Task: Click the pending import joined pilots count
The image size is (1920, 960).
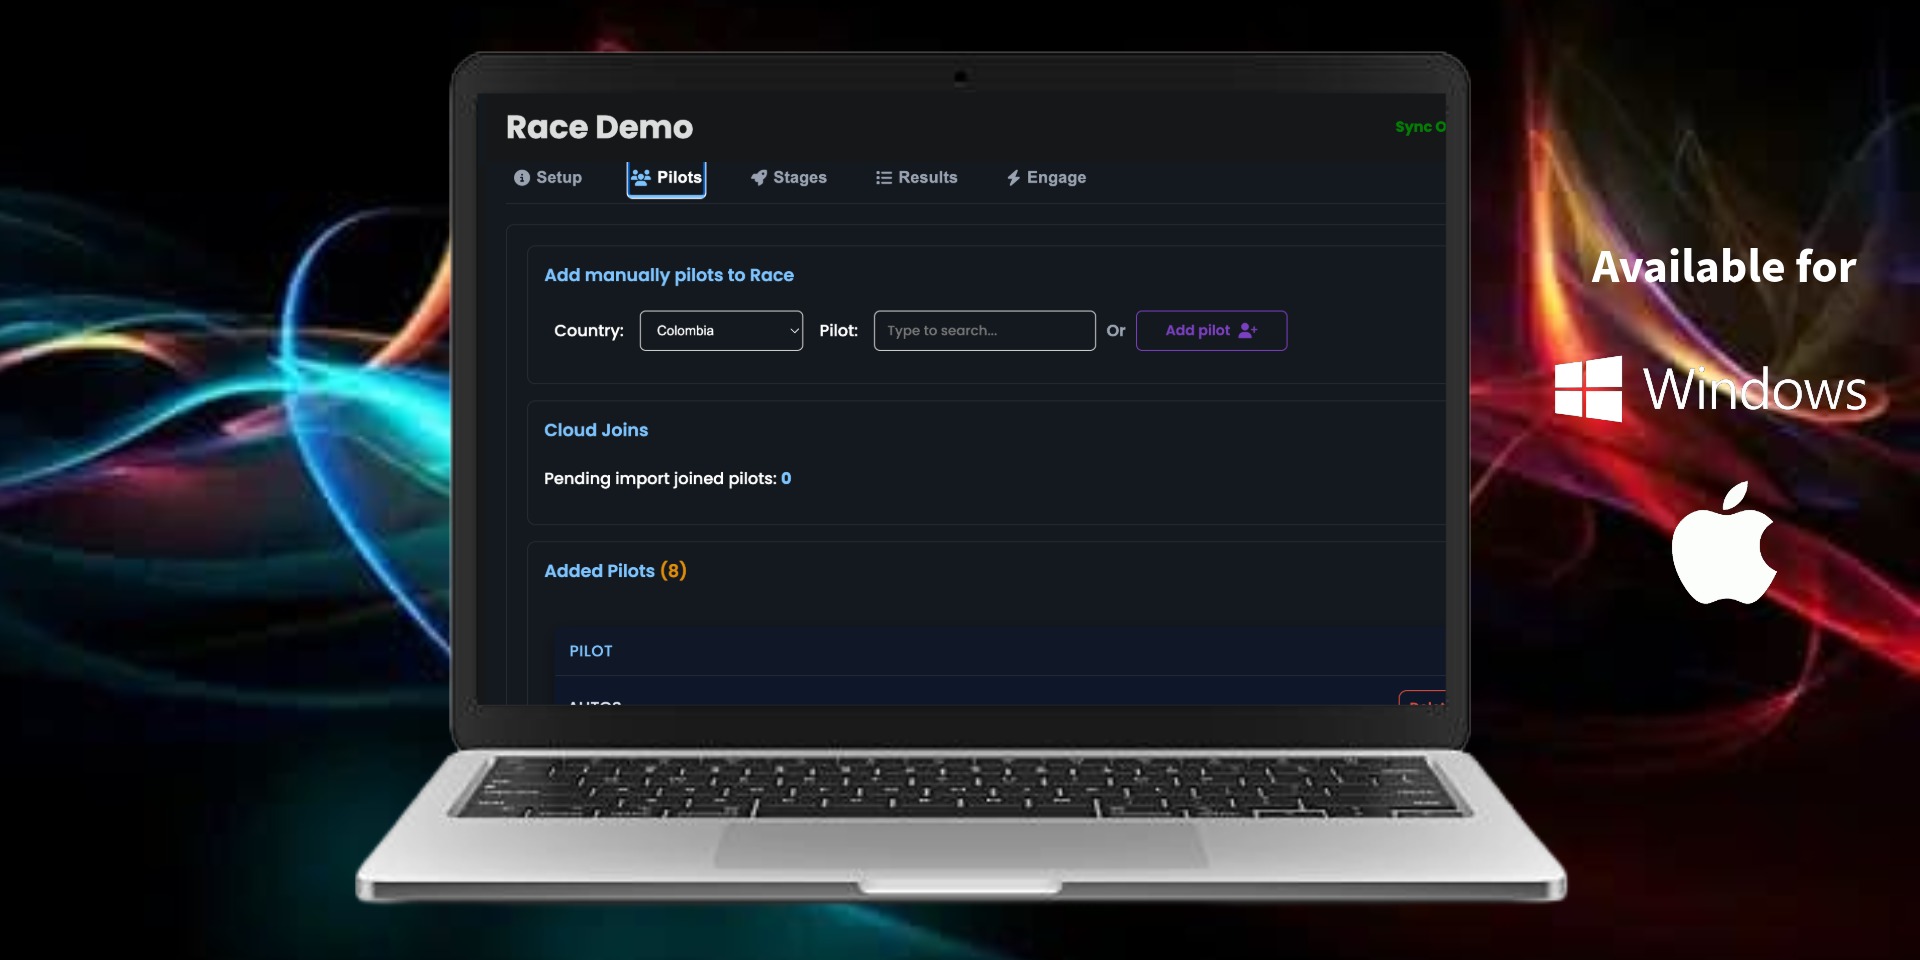Action: pos(786,478)
